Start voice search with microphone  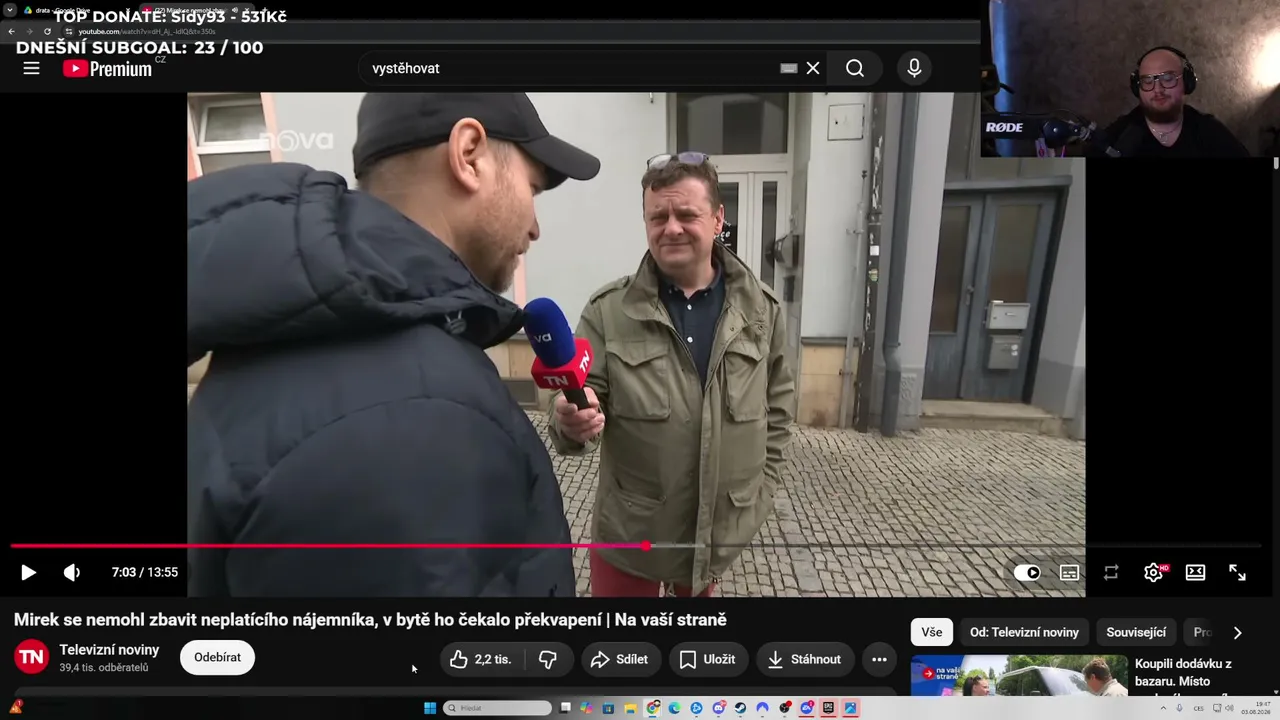(914, 68)
